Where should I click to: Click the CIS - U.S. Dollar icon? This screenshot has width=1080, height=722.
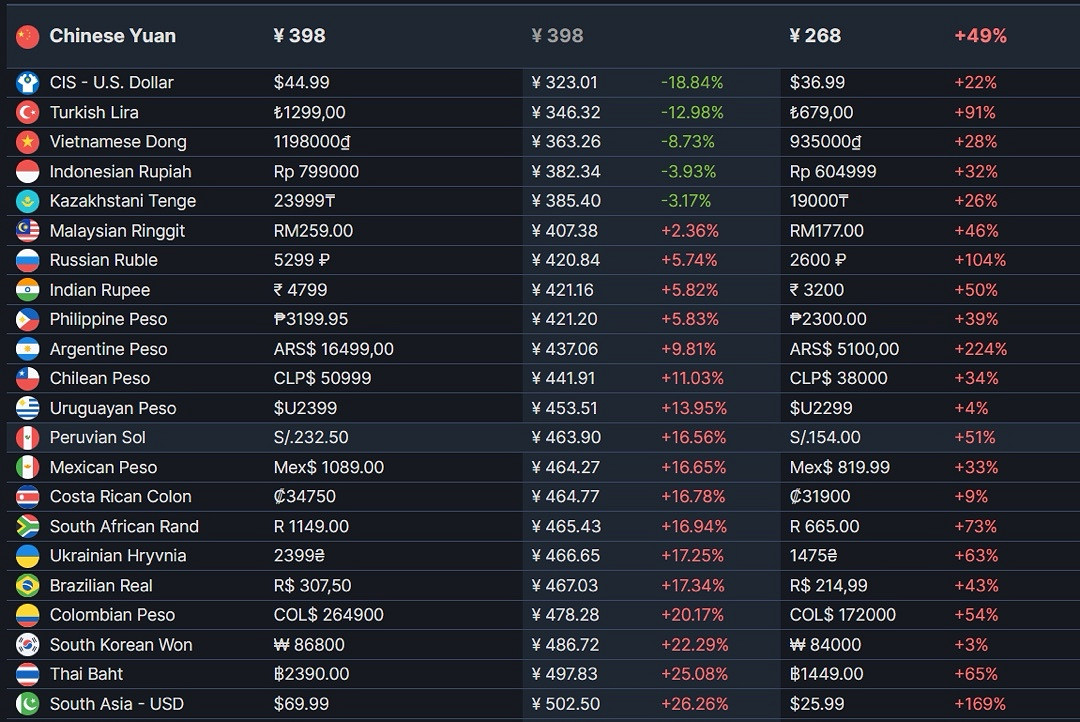point(28,83)
